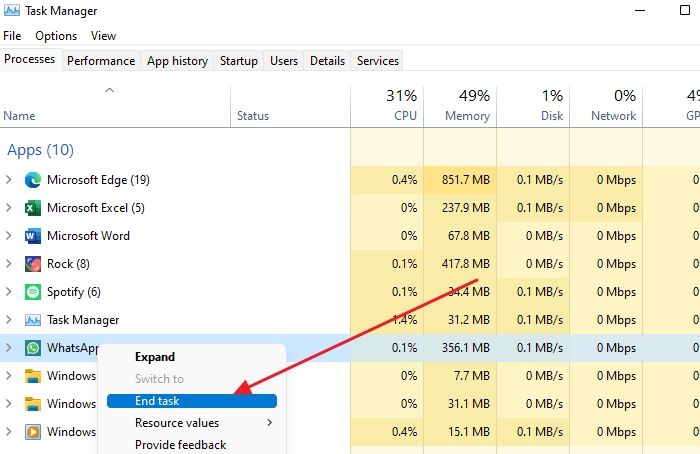The height and width of the screenshot is (454, 700).
Task: Select the Spotify app icon
Action: click(33, 292)
